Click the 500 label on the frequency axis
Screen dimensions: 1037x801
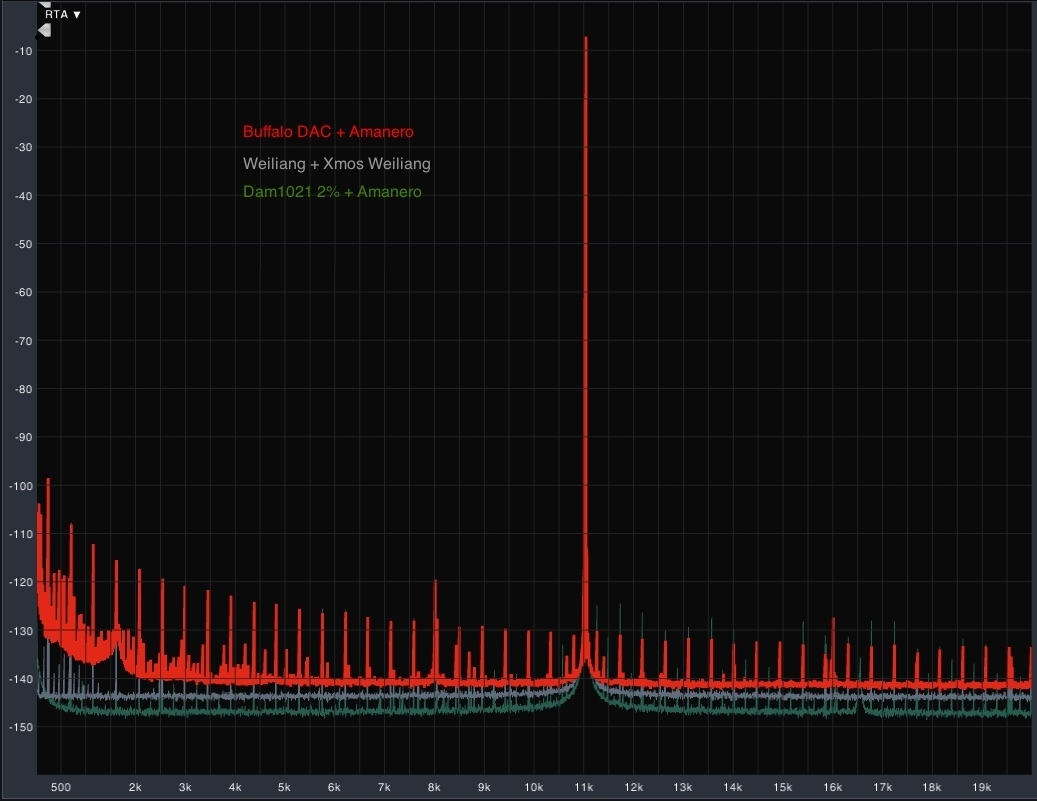pyautogui.click(x=61, y=787)
